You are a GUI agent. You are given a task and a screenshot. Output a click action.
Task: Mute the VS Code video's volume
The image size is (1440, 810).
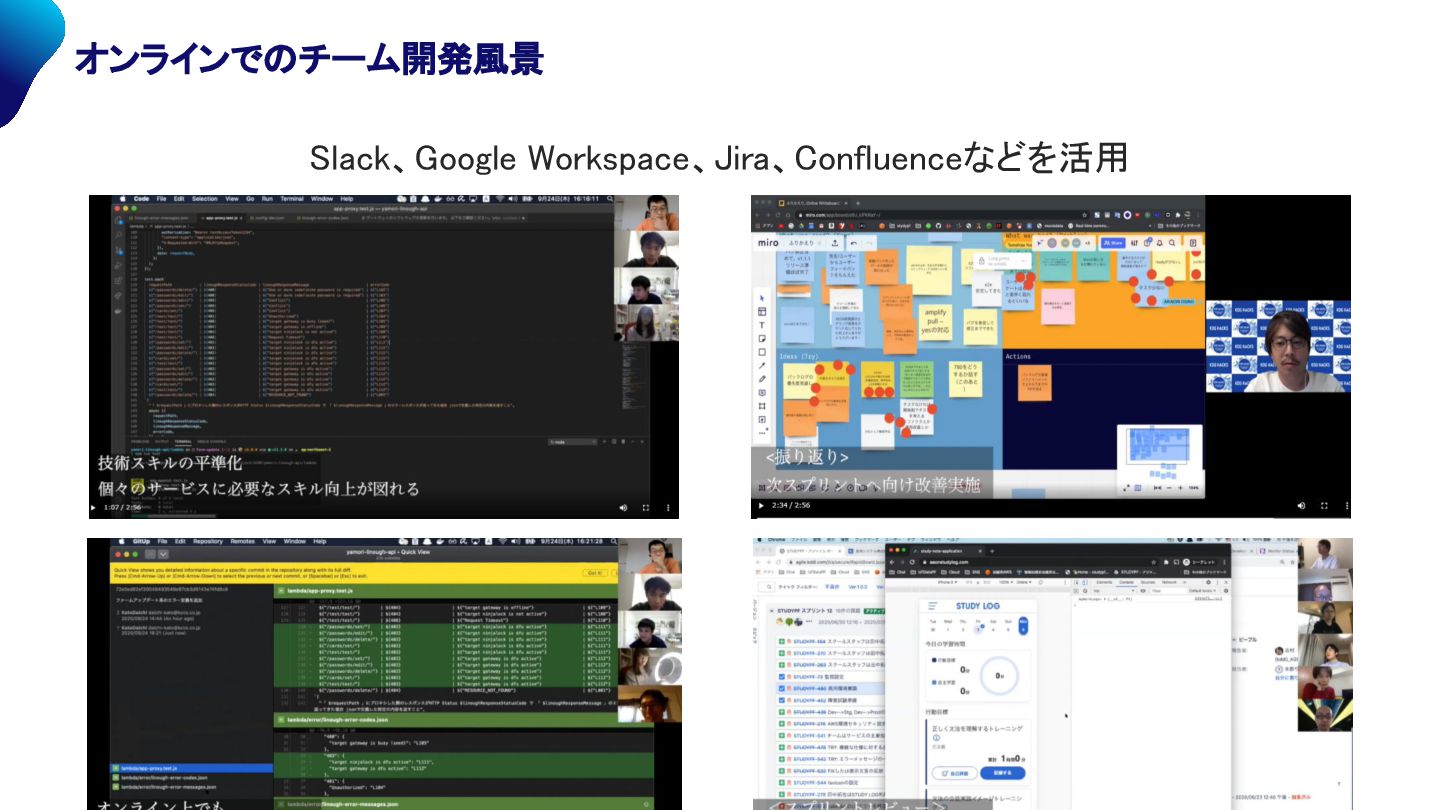[x=624, y=508]
